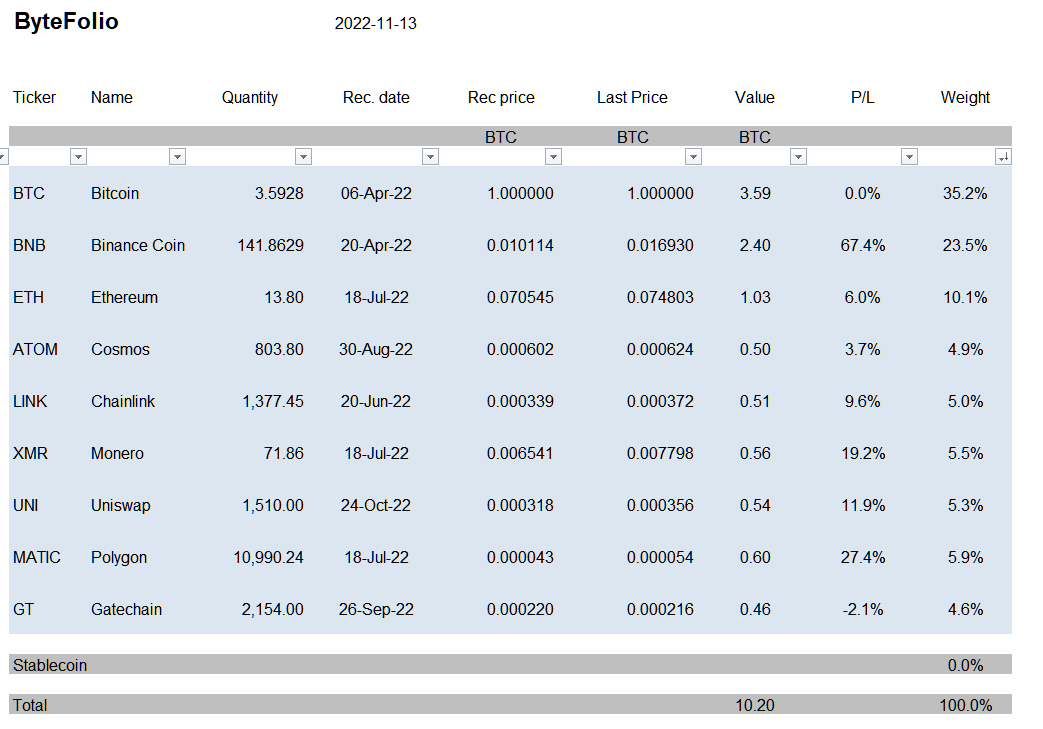This screenshot has width=1043, height=729.
Task: Click the Last Price column header
Action: [633, 97]
